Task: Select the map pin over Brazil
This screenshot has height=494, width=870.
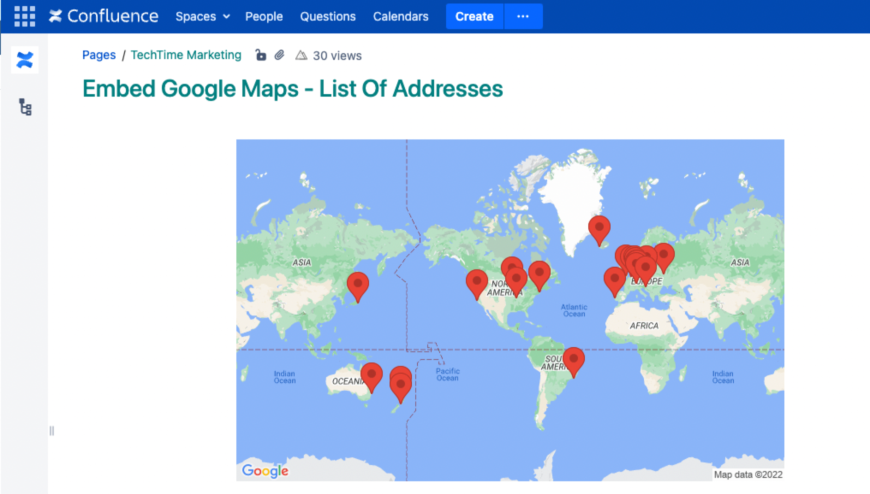Action: pos(574,362)
